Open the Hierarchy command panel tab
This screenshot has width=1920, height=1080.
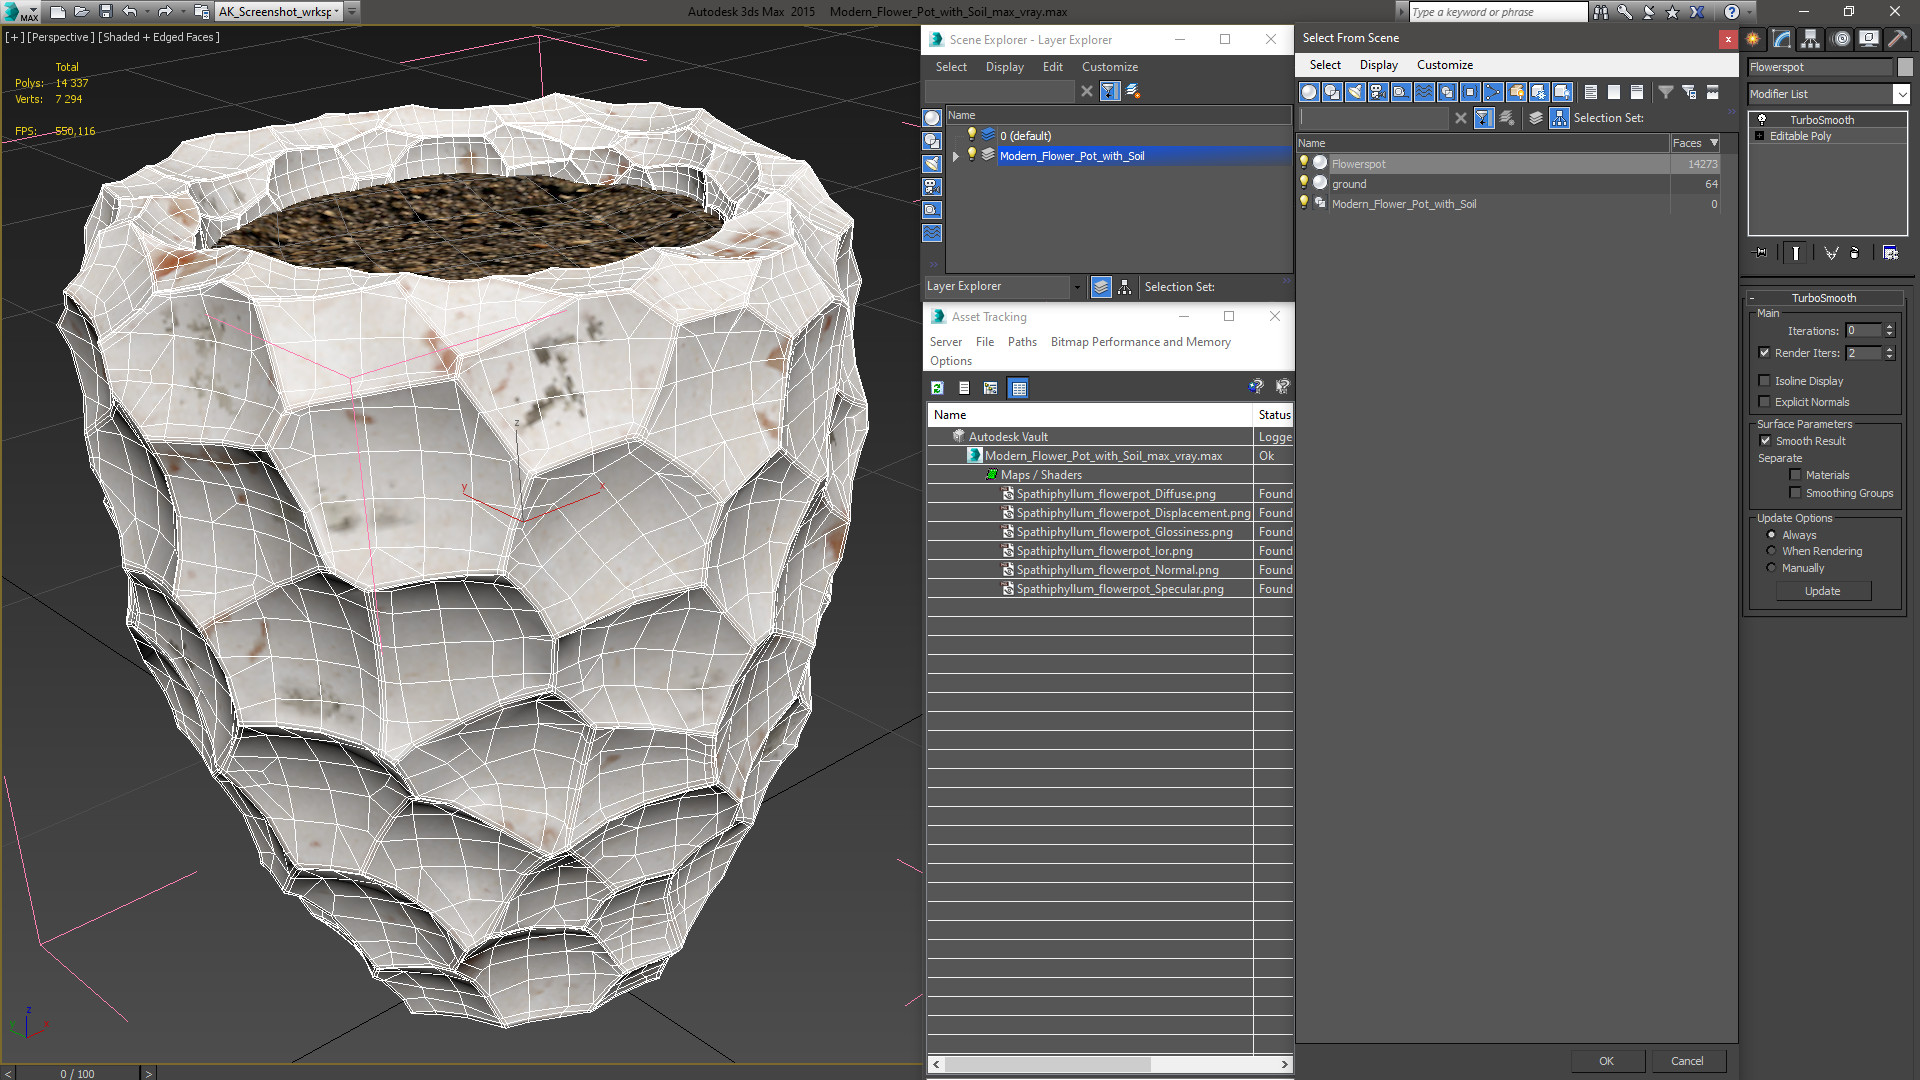pyautogui.click(x=1811, y=39)
